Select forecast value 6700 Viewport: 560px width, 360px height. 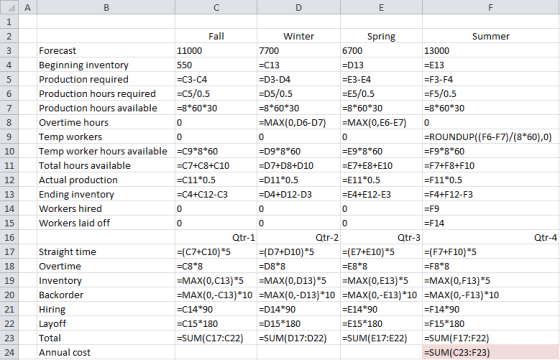pos(381,50)
